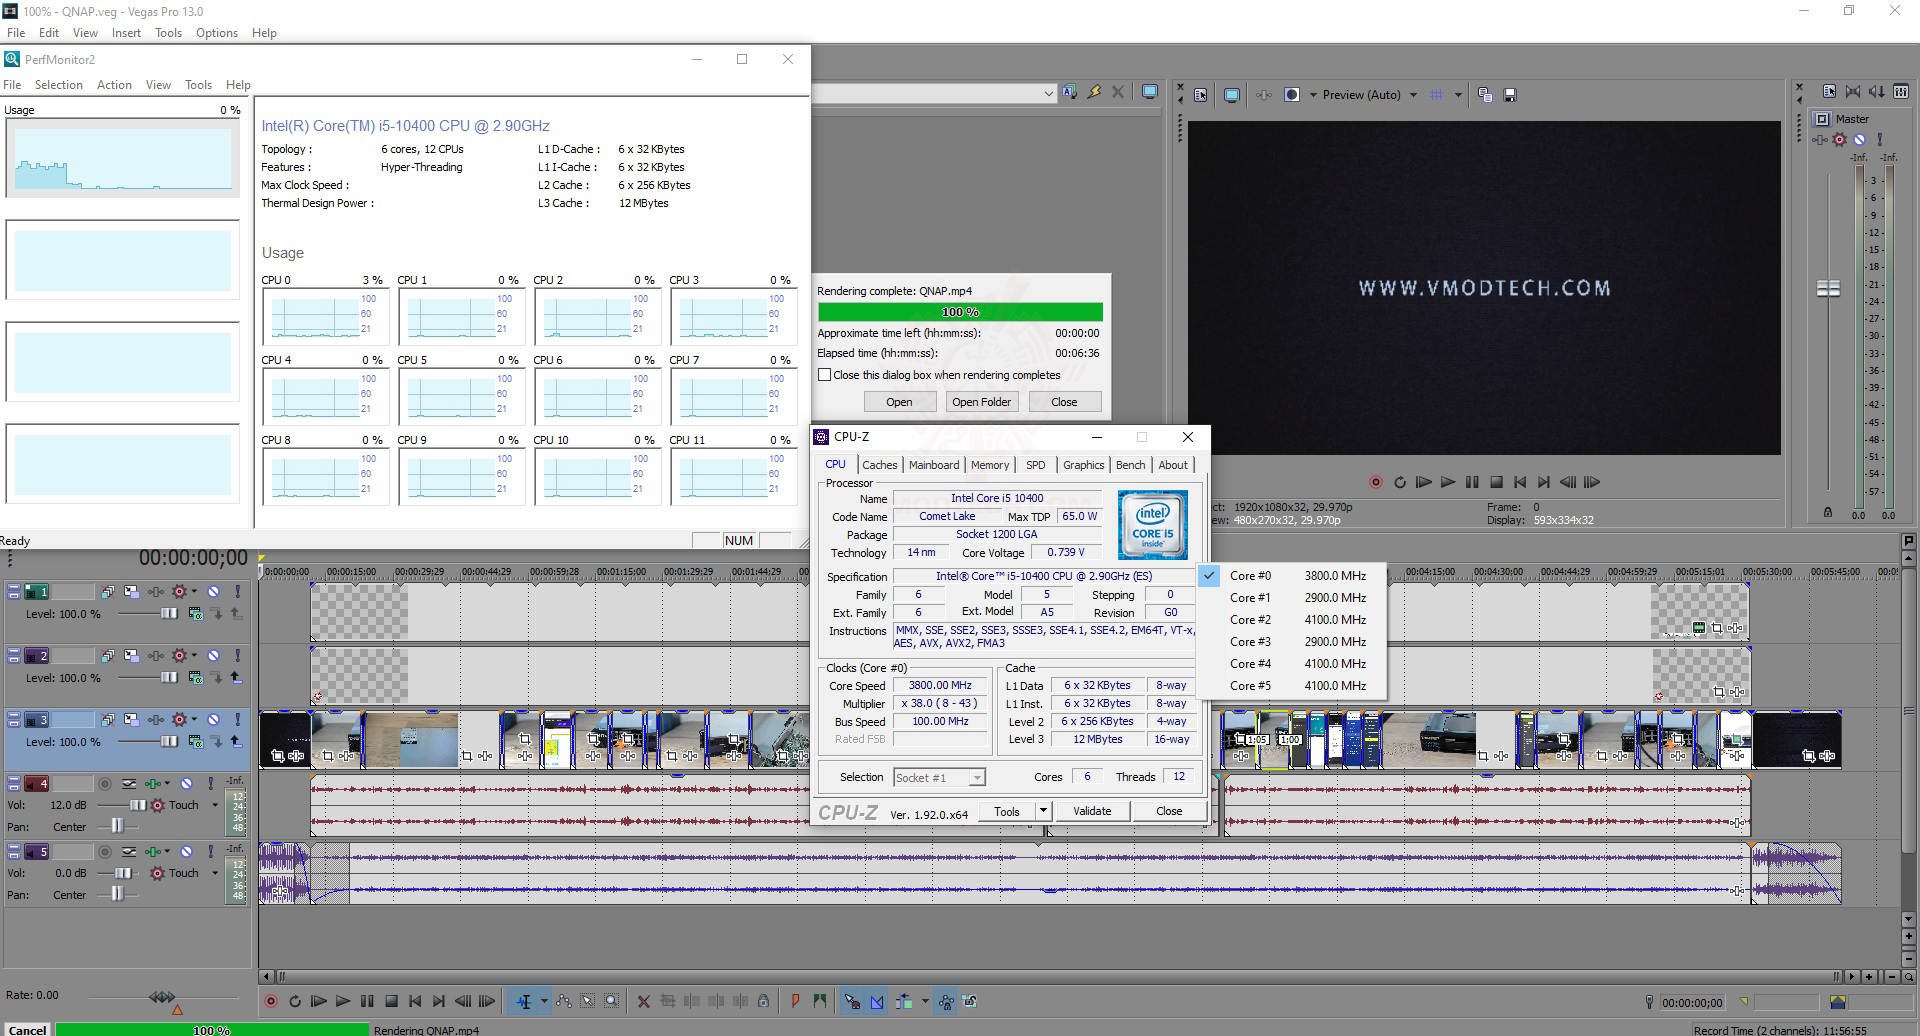This screenshot has height=1036, width=1920.
Task: Click the lightning bolt icon in the upper toolbar
Action: coord(1094,92)
